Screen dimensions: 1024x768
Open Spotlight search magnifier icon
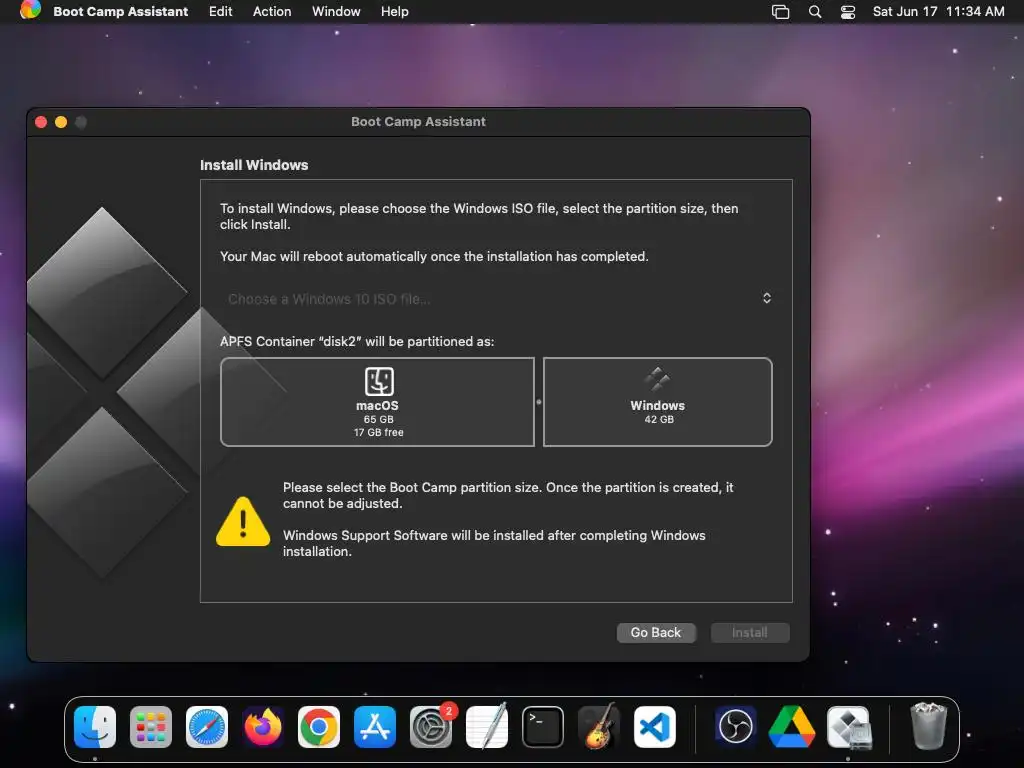tap(814, 12)
